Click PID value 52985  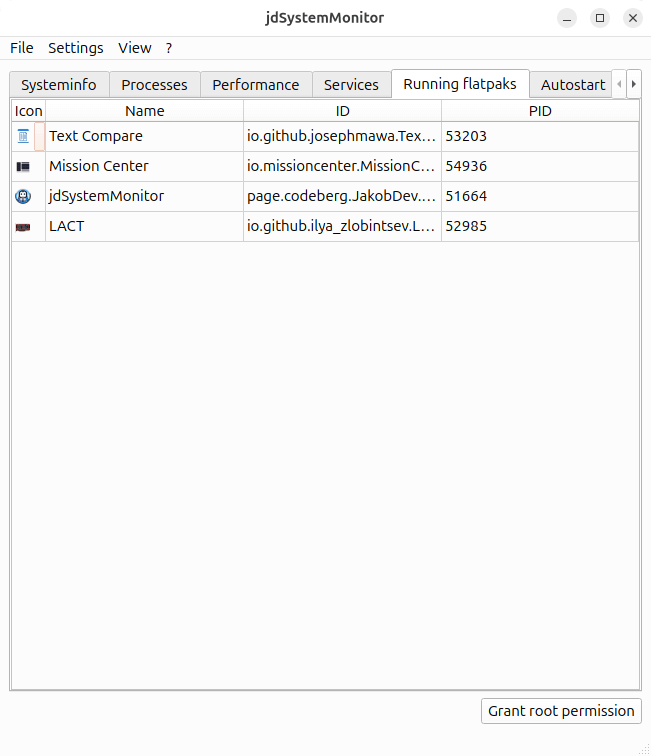click(540, 226)
